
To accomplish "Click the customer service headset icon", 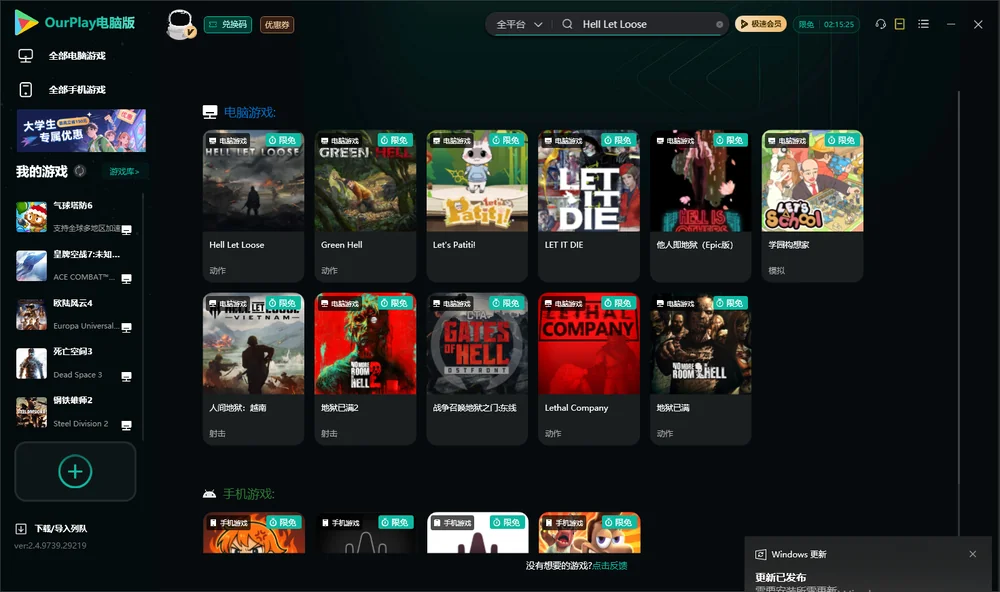I will click(881, 24).
